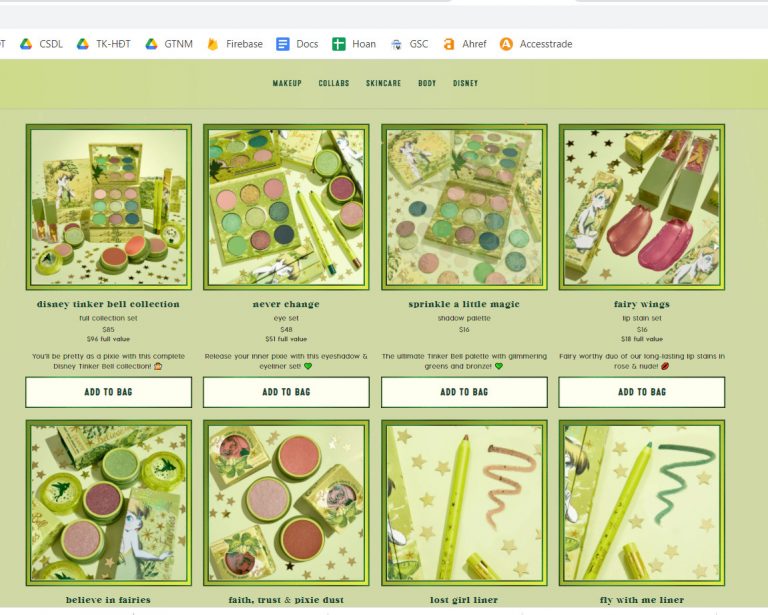768x615 pixels.
Task: Click the $51 full value text
Action: pyautogui.click(x=286, y=339)
